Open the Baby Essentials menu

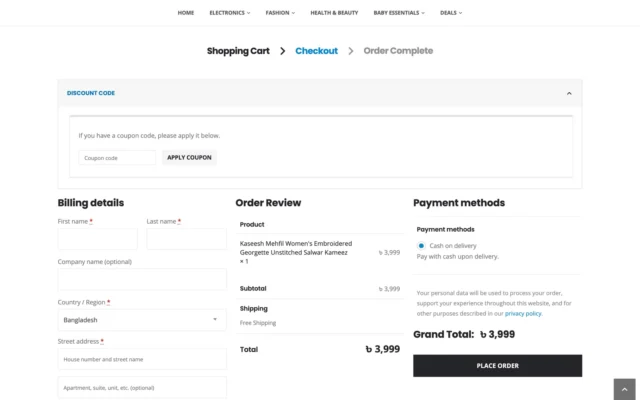(x=398, y=13)
